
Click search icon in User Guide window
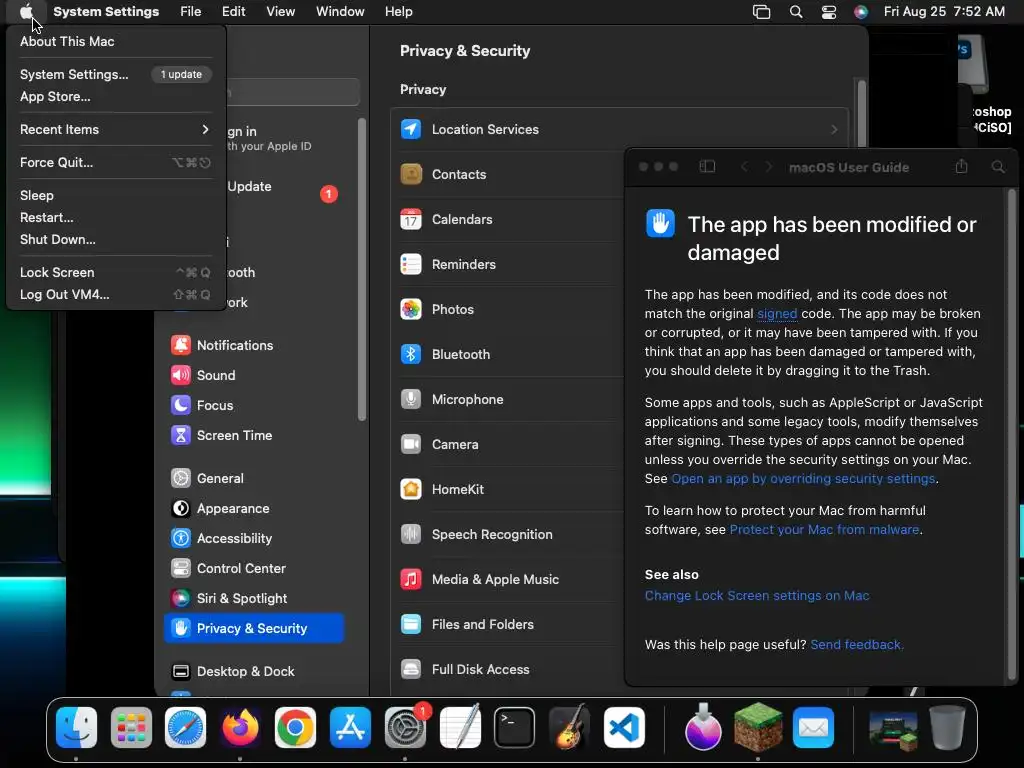point(998,167)
